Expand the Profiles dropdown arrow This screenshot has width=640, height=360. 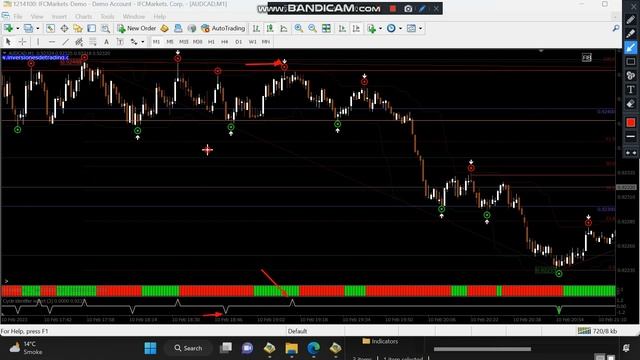[x=38, y=28]
